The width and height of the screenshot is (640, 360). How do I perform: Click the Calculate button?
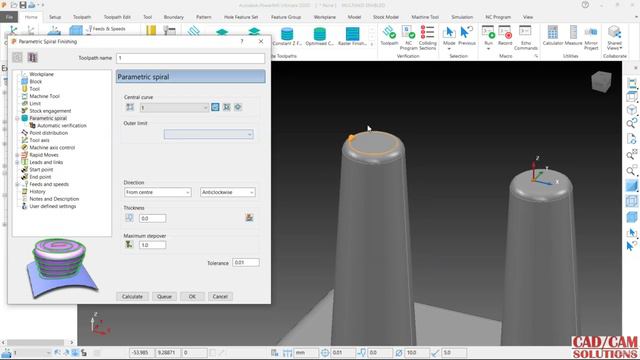tap(132, 296)
